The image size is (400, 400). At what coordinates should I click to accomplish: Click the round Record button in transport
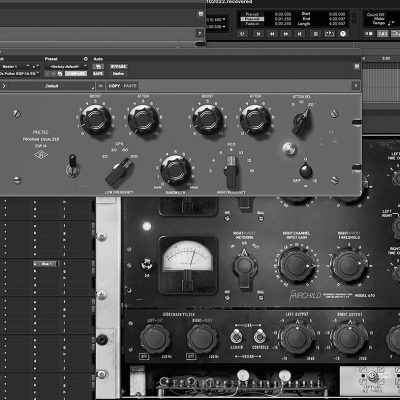[343, 34]
